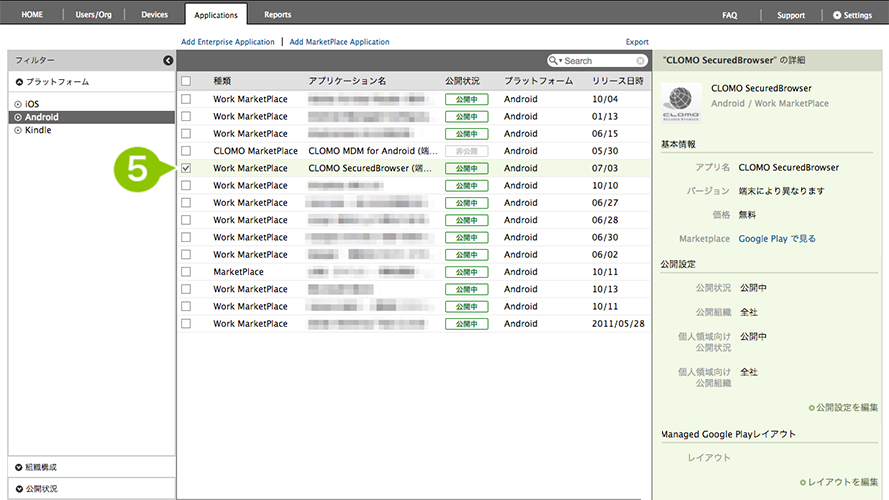Click the Export link
Image resolution: width=889 pixels, height=500 pixels.
tap(637, 42)
